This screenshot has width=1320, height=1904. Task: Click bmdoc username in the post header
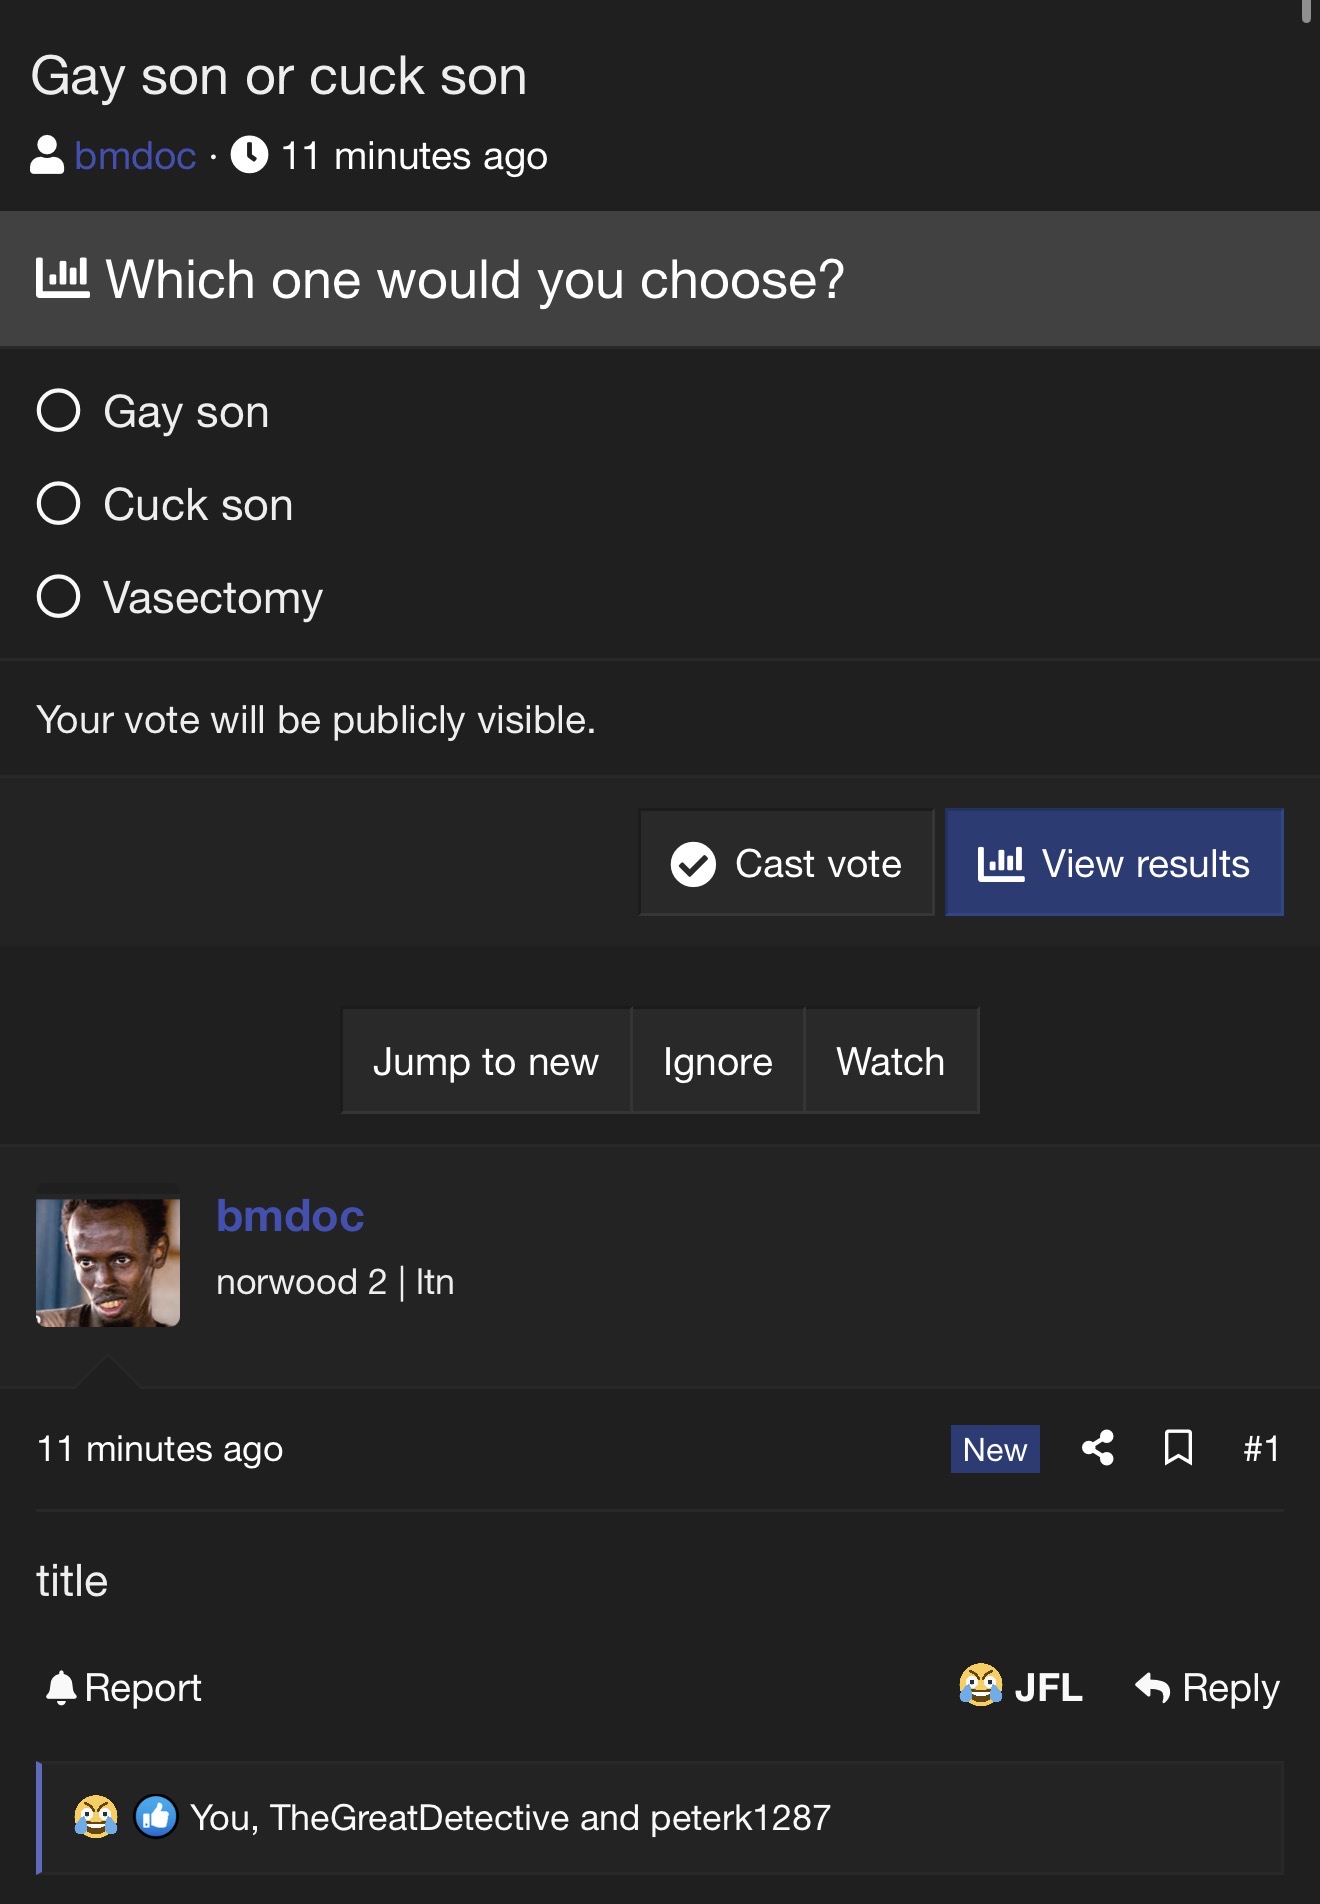[290, 1216]
